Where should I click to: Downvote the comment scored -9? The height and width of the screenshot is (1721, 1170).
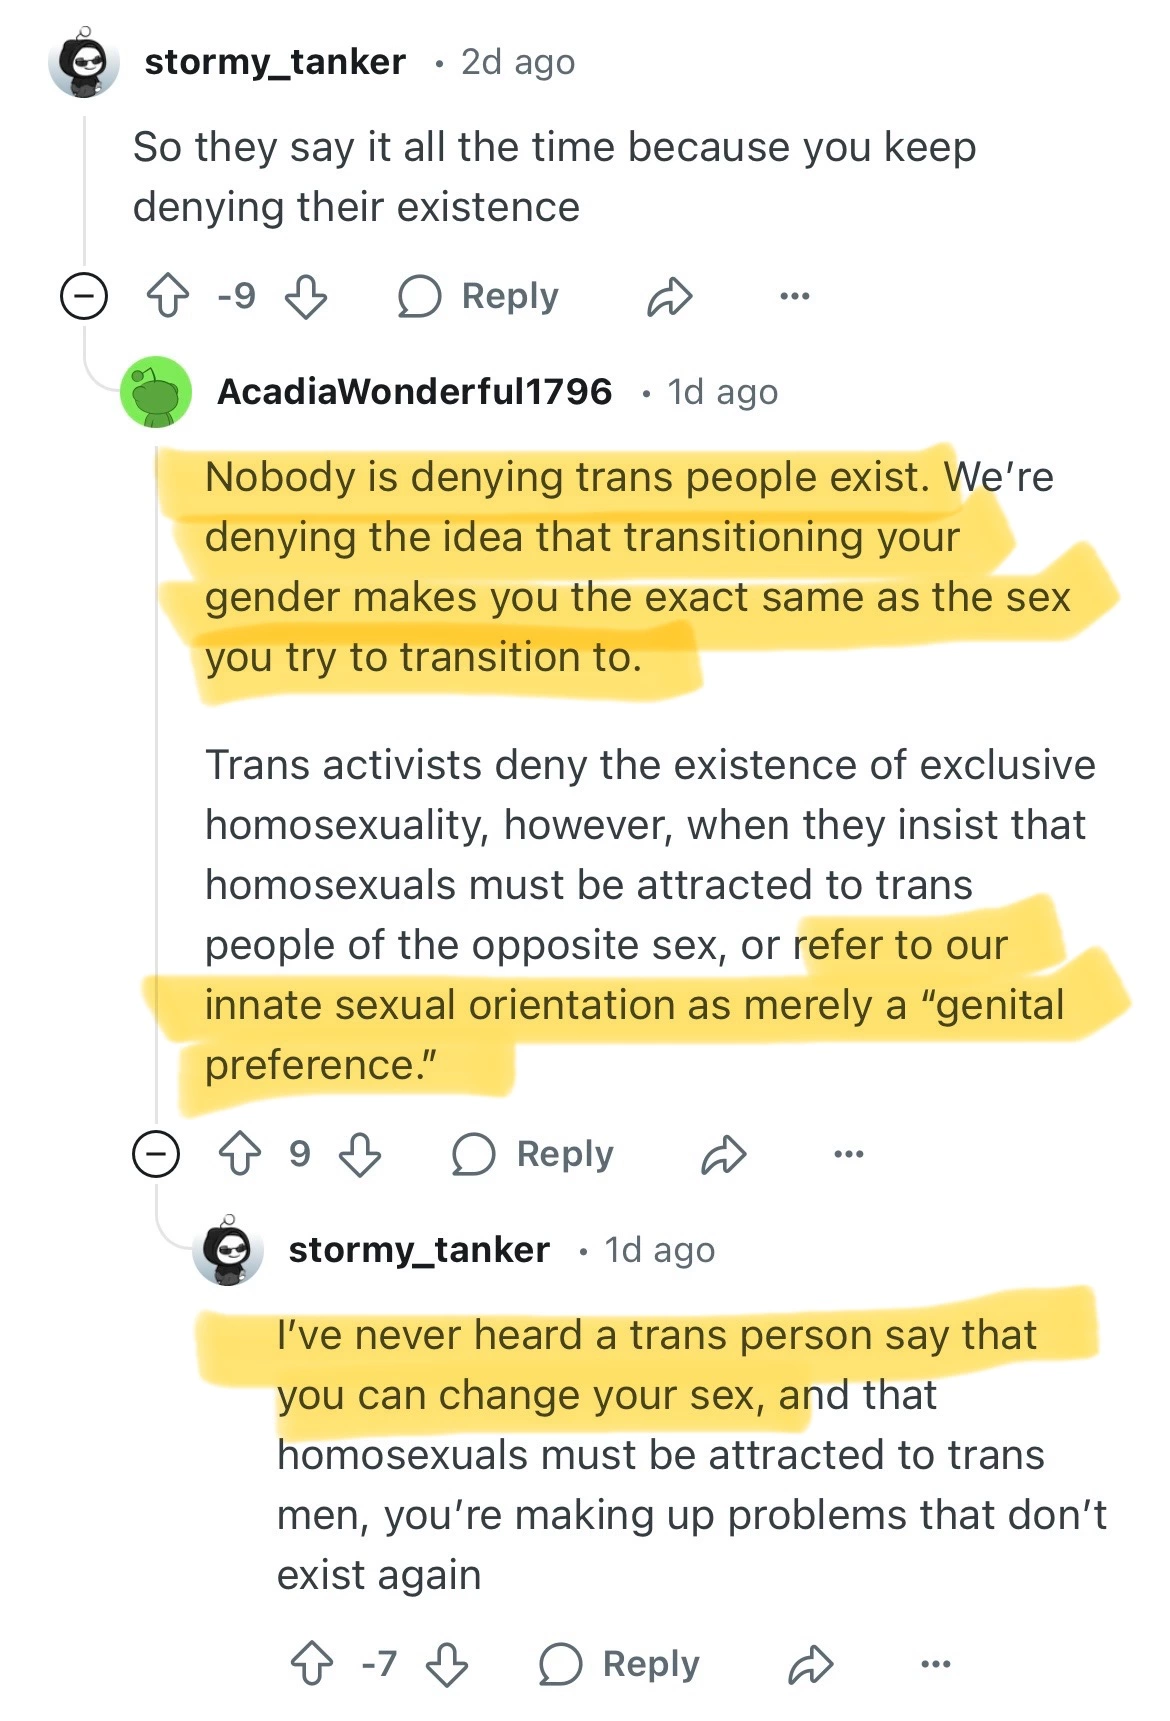tap(305, 297)
